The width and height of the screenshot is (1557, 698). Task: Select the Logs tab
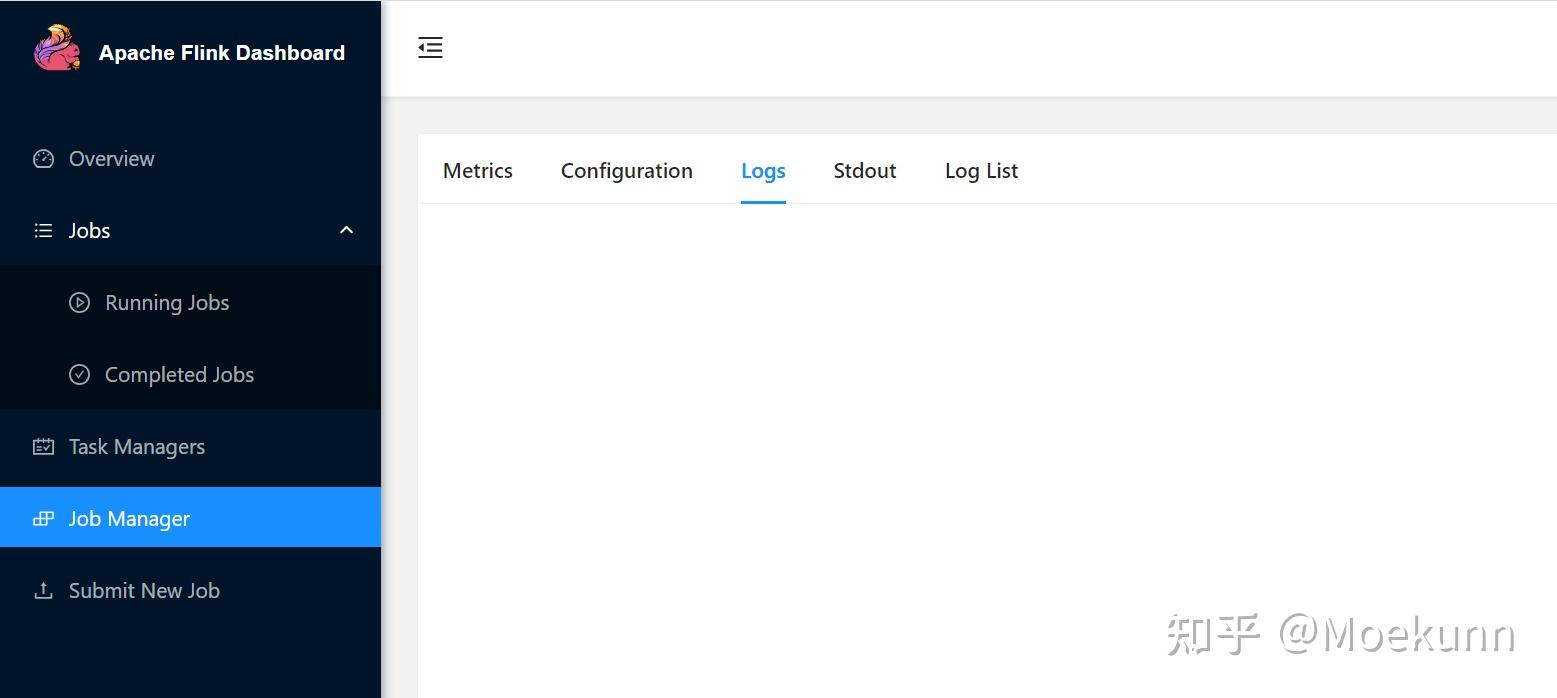click(763, 171)
